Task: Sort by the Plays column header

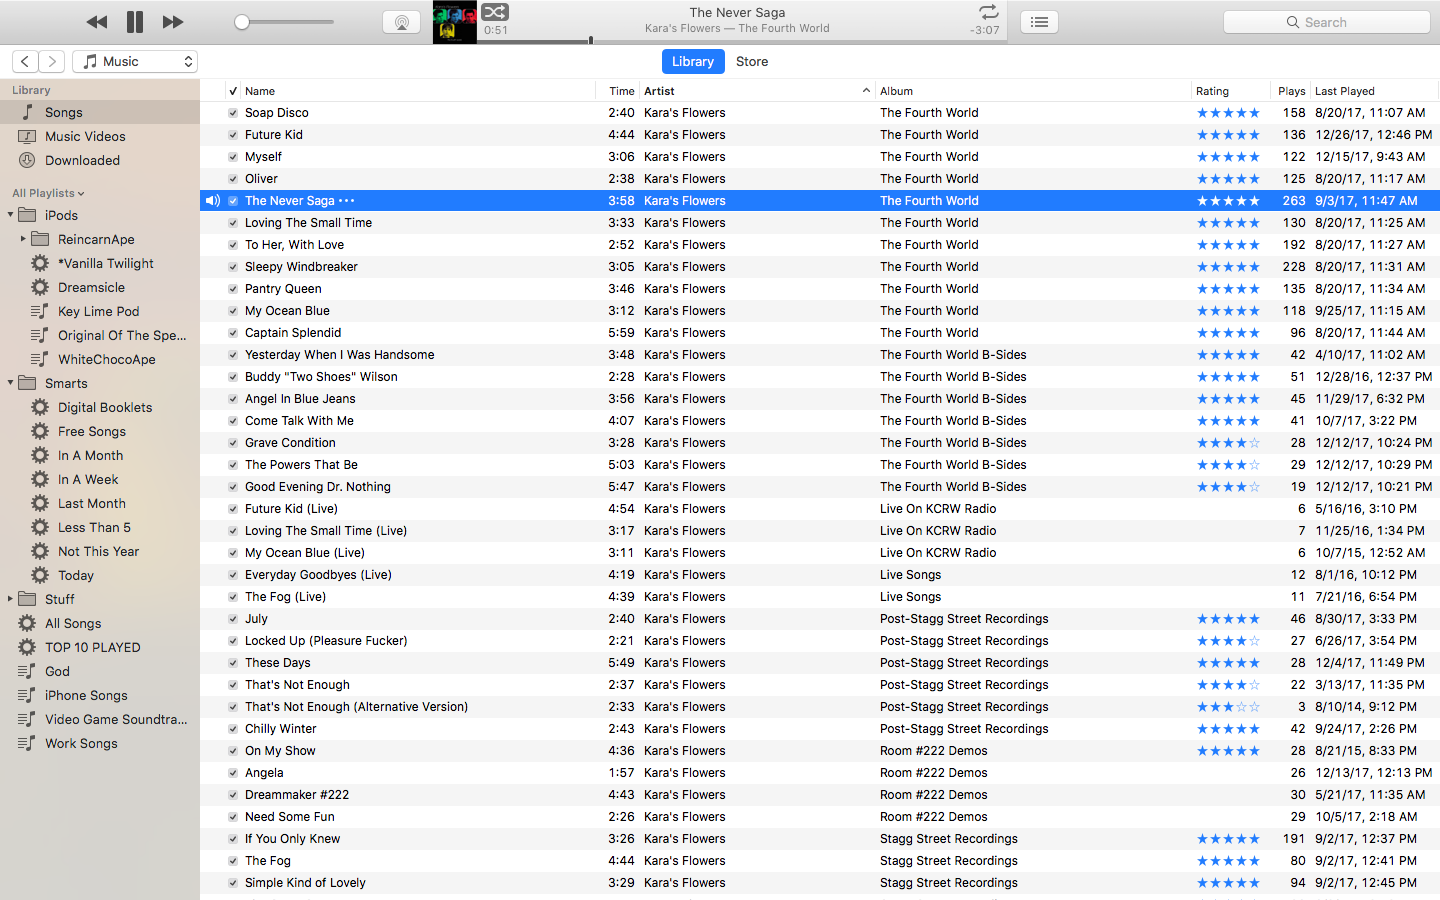Action: tap(1291, 91)
